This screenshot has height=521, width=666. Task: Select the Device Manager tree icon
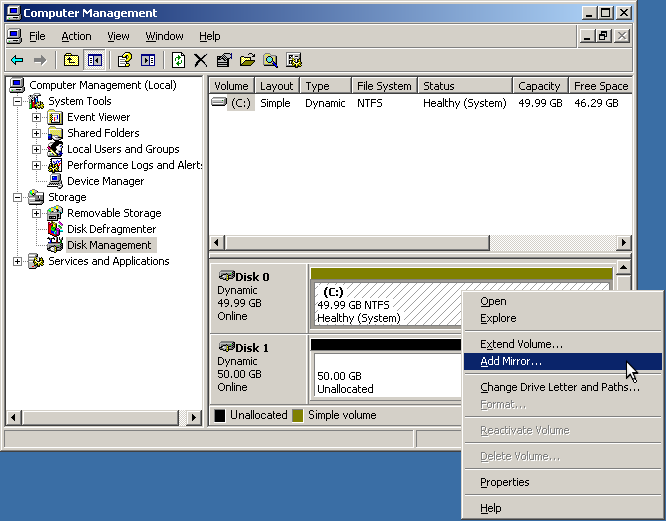click(x=55, y=181)
